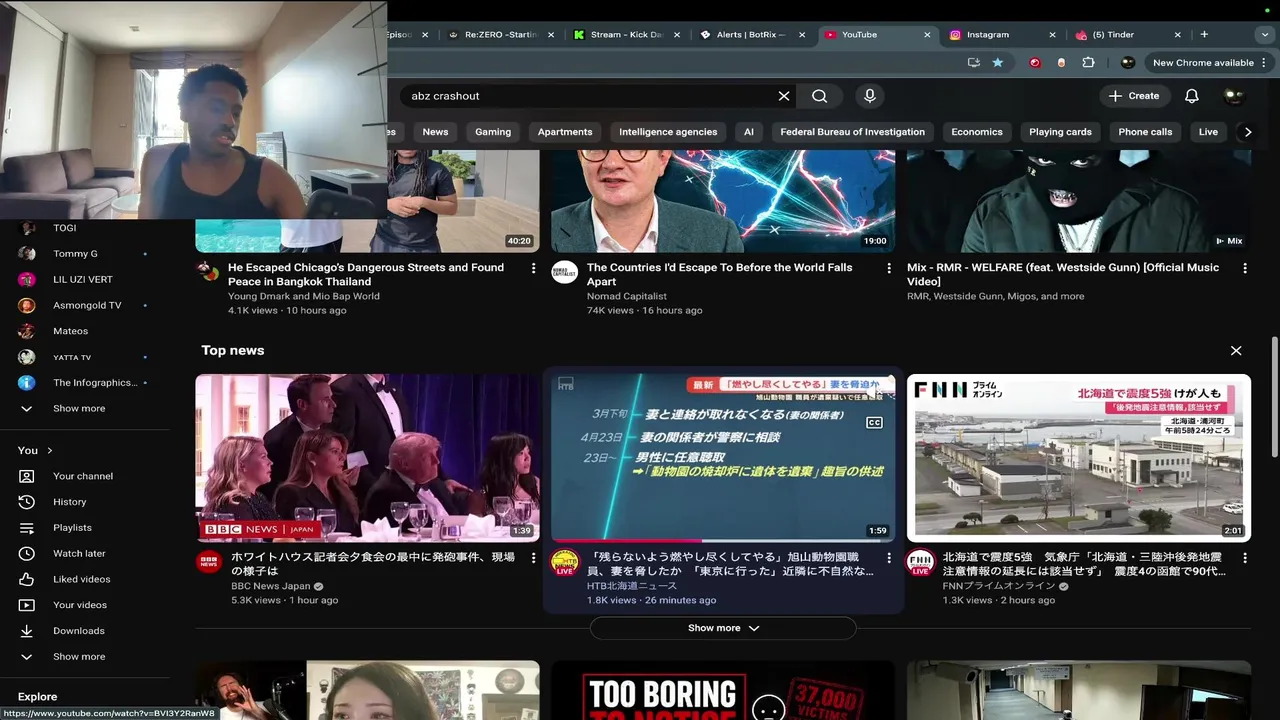Close the YouTube browser tab

927,35
